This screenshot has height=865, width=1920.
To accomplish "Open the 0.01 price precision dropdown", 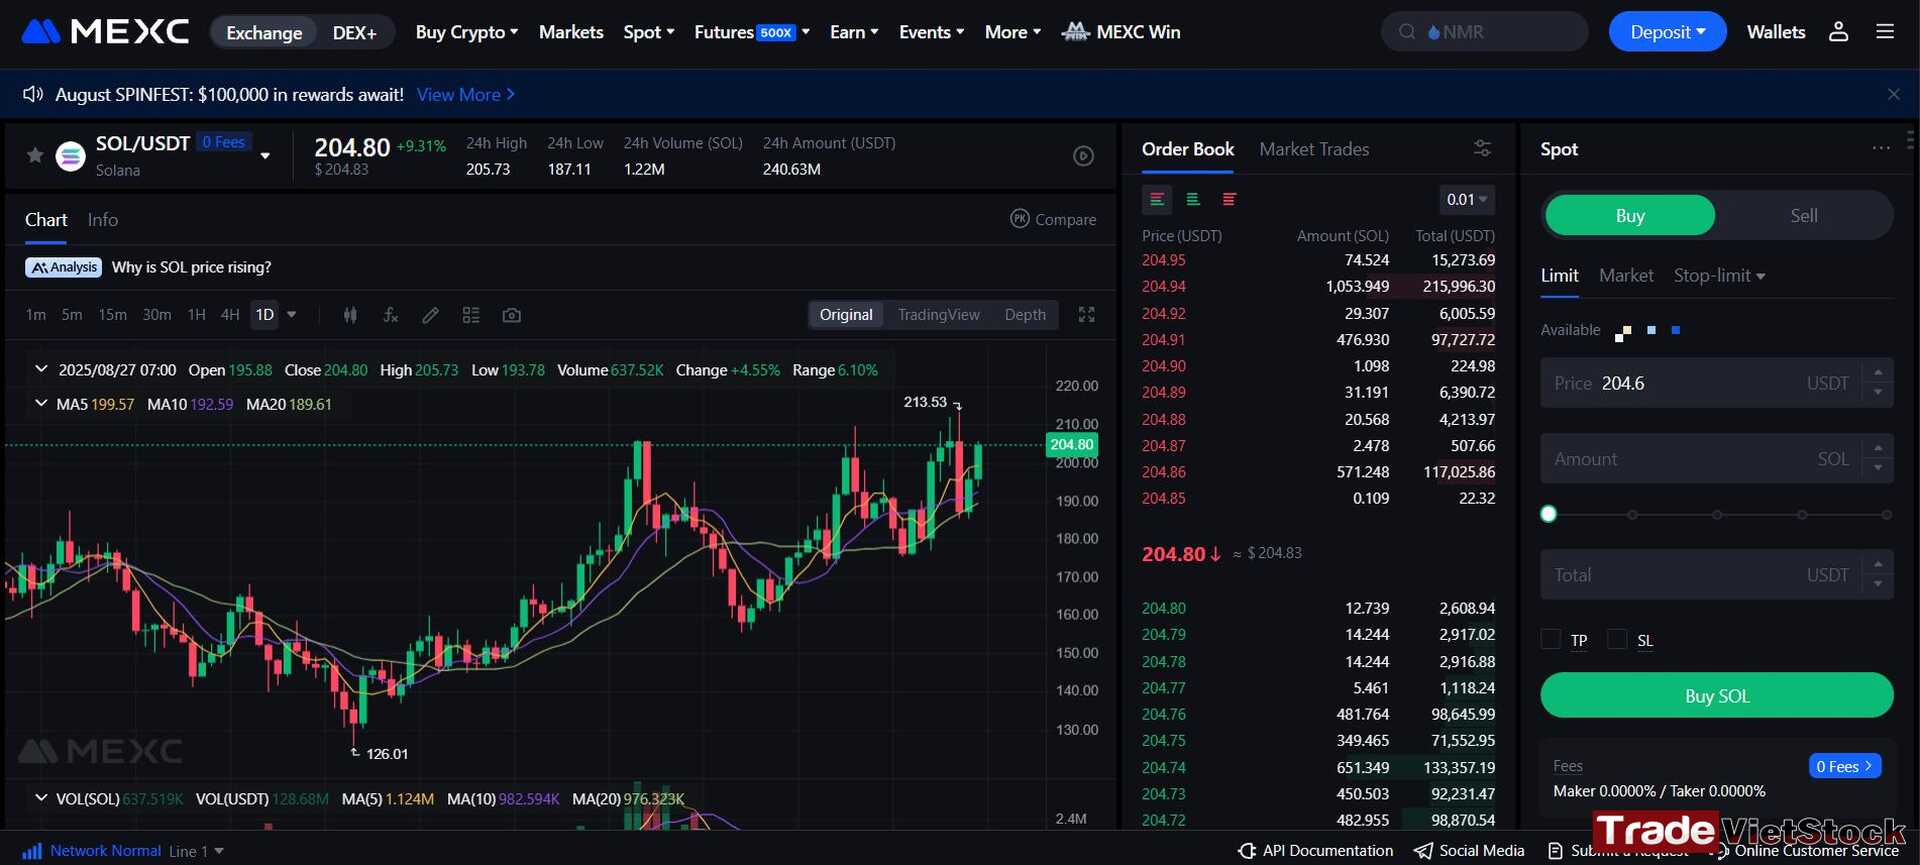I will click(x=1467, y=199).
